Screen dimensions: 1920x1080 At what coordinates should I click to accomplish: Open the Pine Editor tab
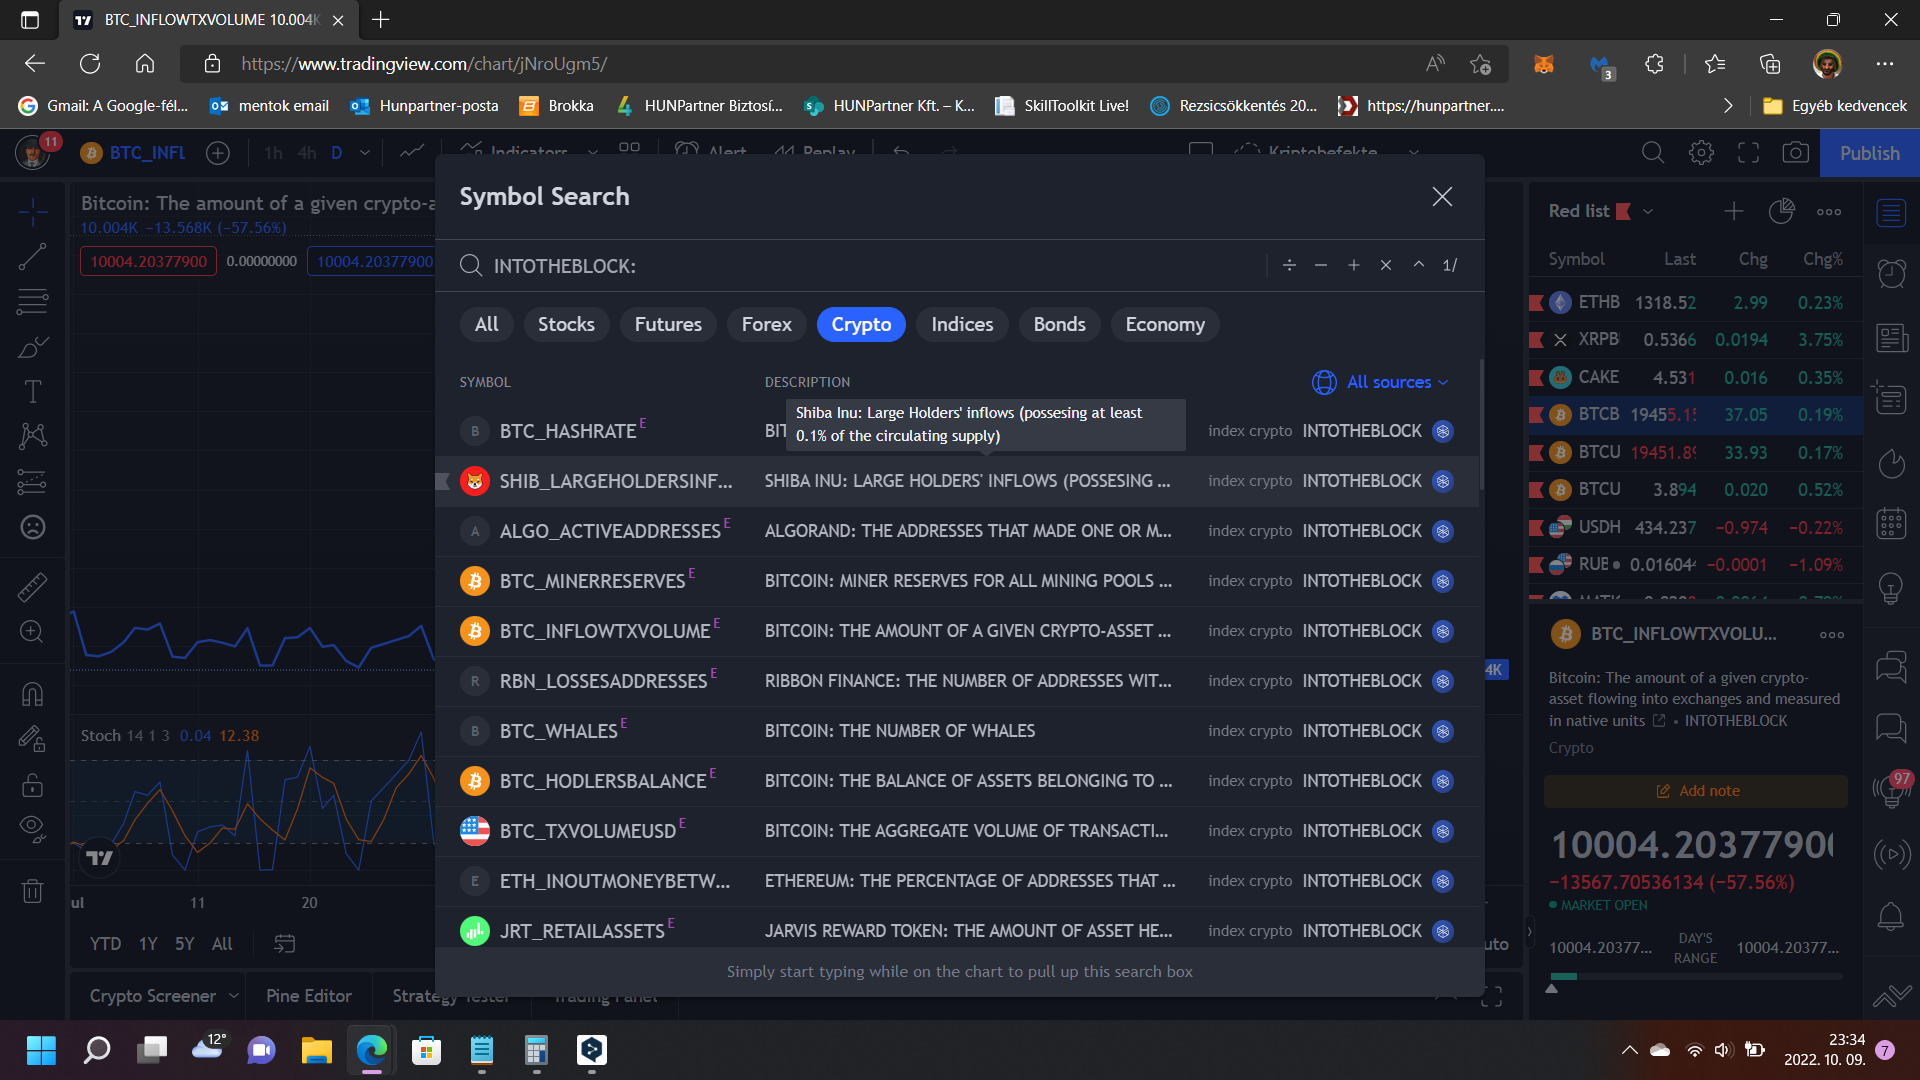[x=309, y=996]
